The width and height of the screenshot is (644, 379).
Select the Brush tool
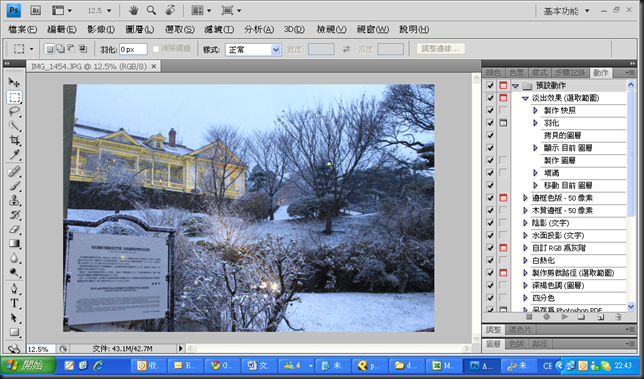coord(14,186)
